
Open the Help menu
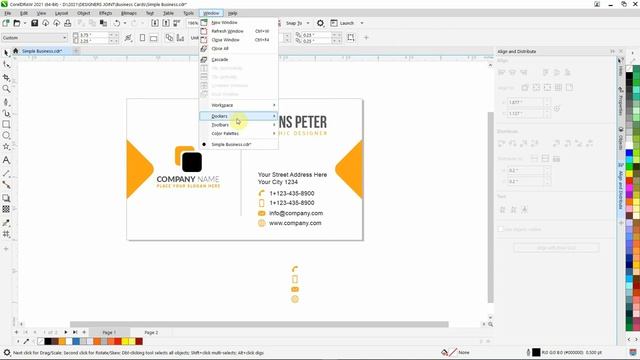232,13
